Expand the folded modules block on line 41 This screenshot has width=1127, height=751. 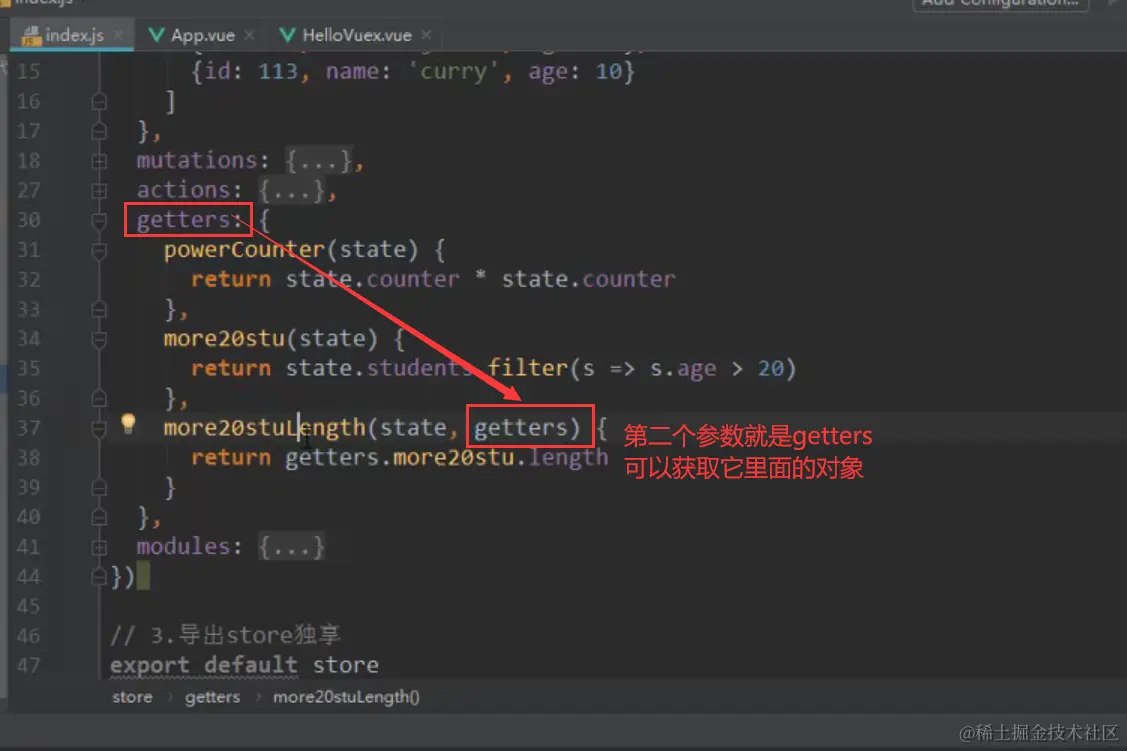(99, 548)
